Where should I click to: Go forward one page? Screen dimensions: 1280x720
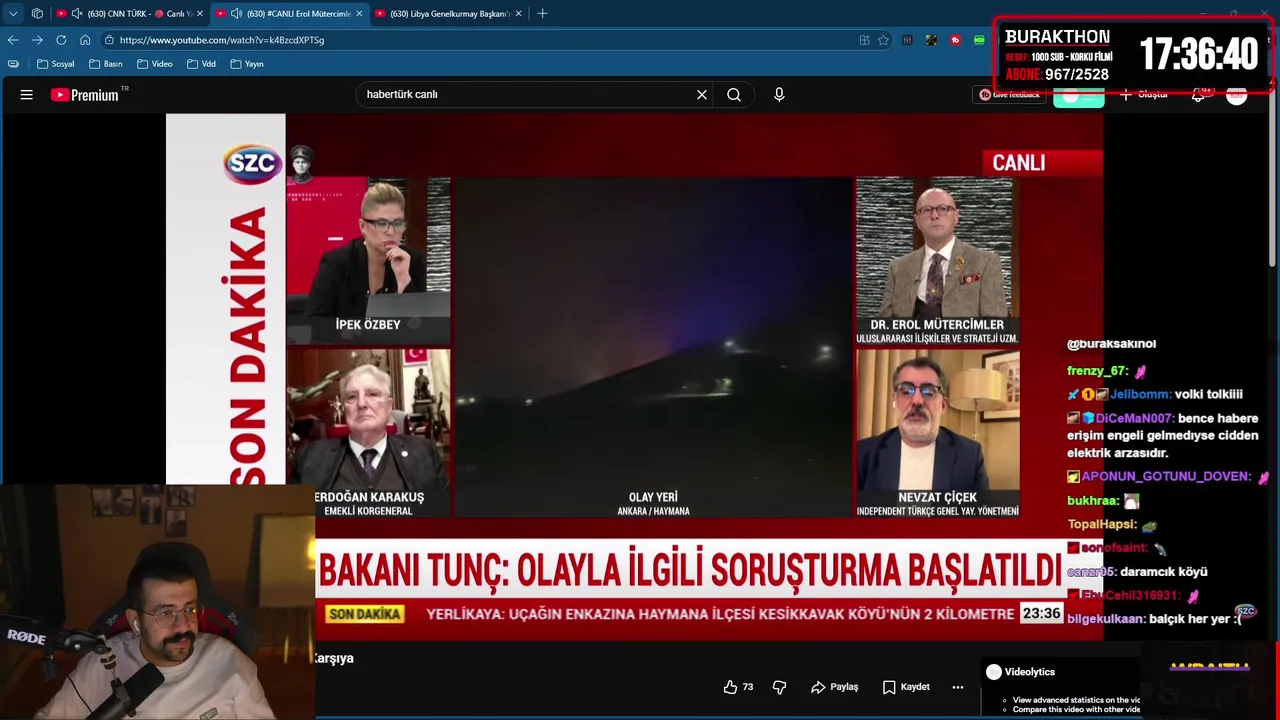(x=37, y=40)
